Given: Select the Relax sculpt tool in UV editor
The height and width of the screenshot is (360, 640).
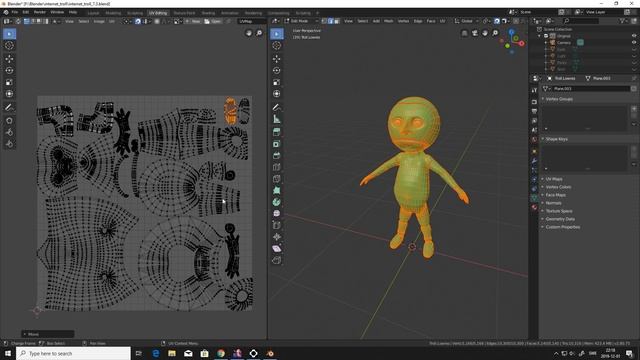Looking at the screenshot, I should click(9, 132).
